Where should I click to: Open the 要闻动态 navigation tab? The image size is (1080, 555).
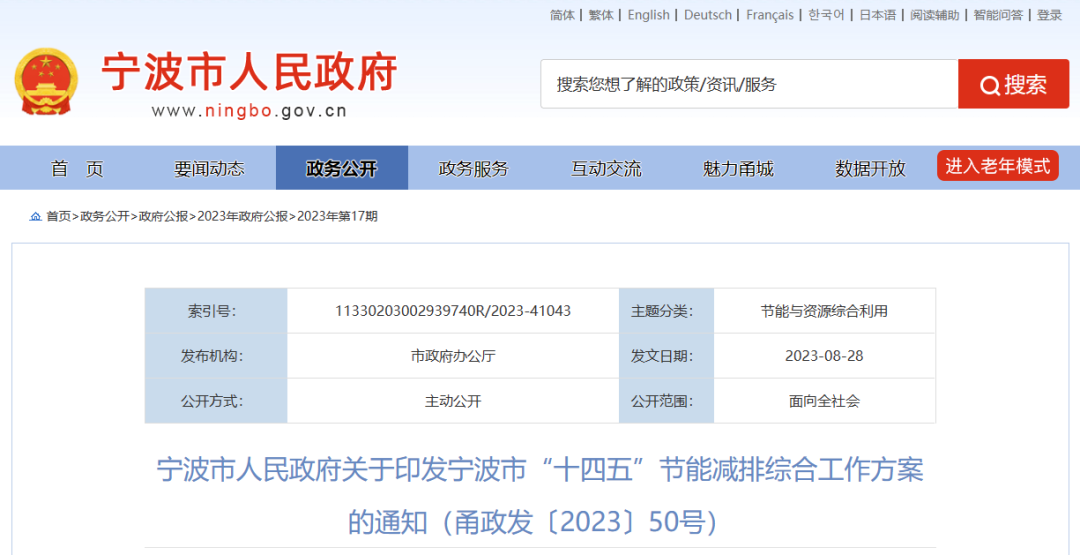pyautogui.click(x=209, y=169)
